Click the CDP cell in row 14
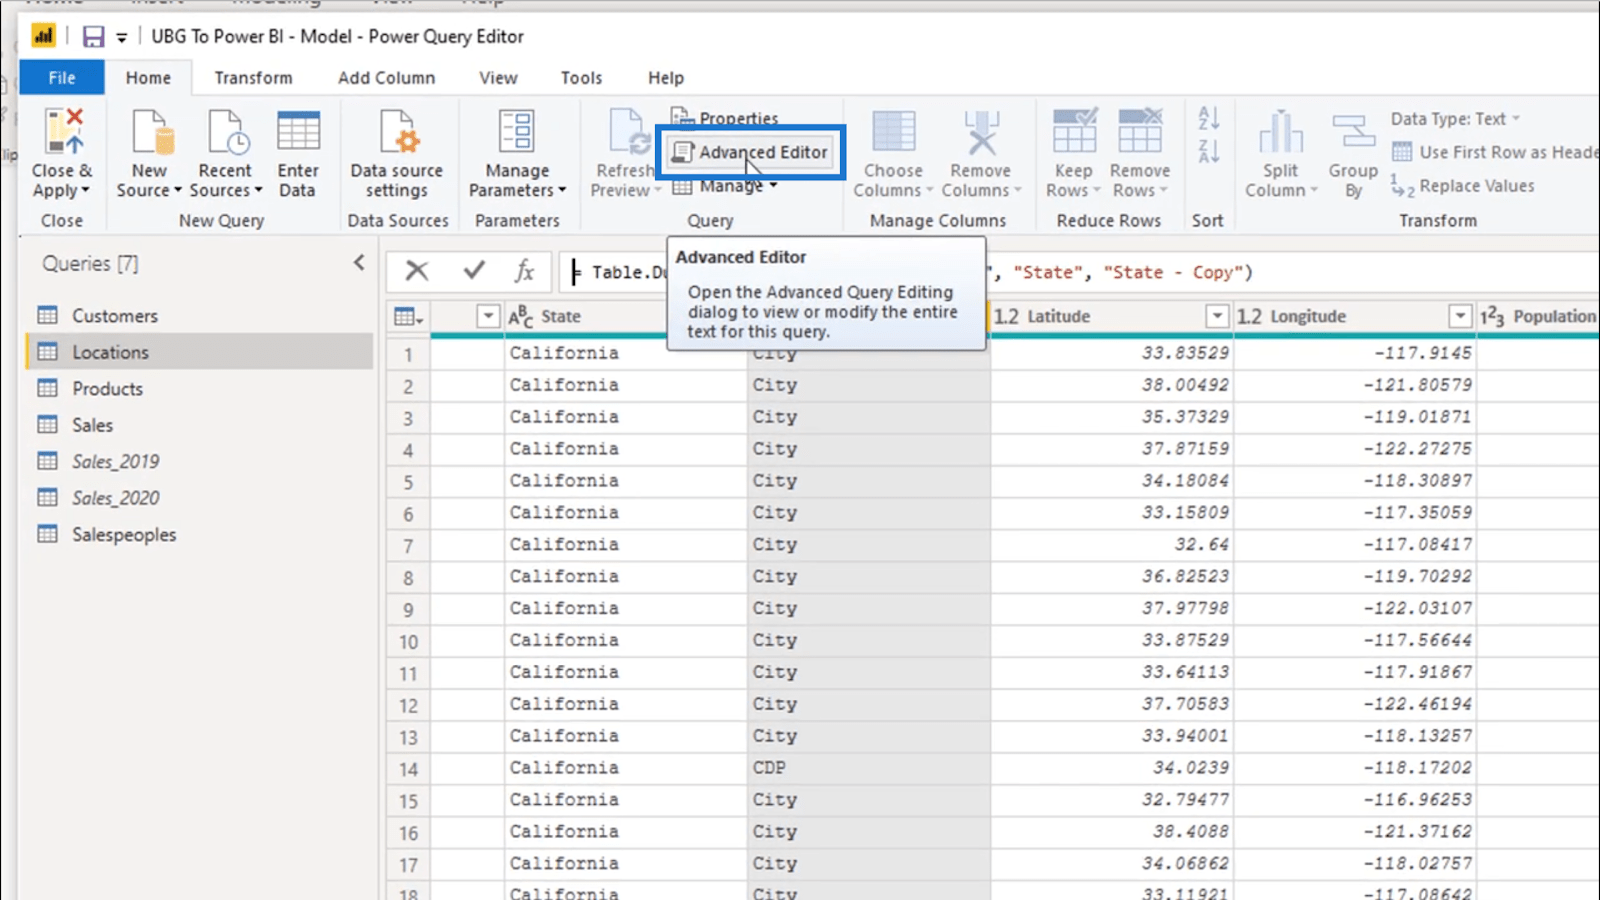 868,768
